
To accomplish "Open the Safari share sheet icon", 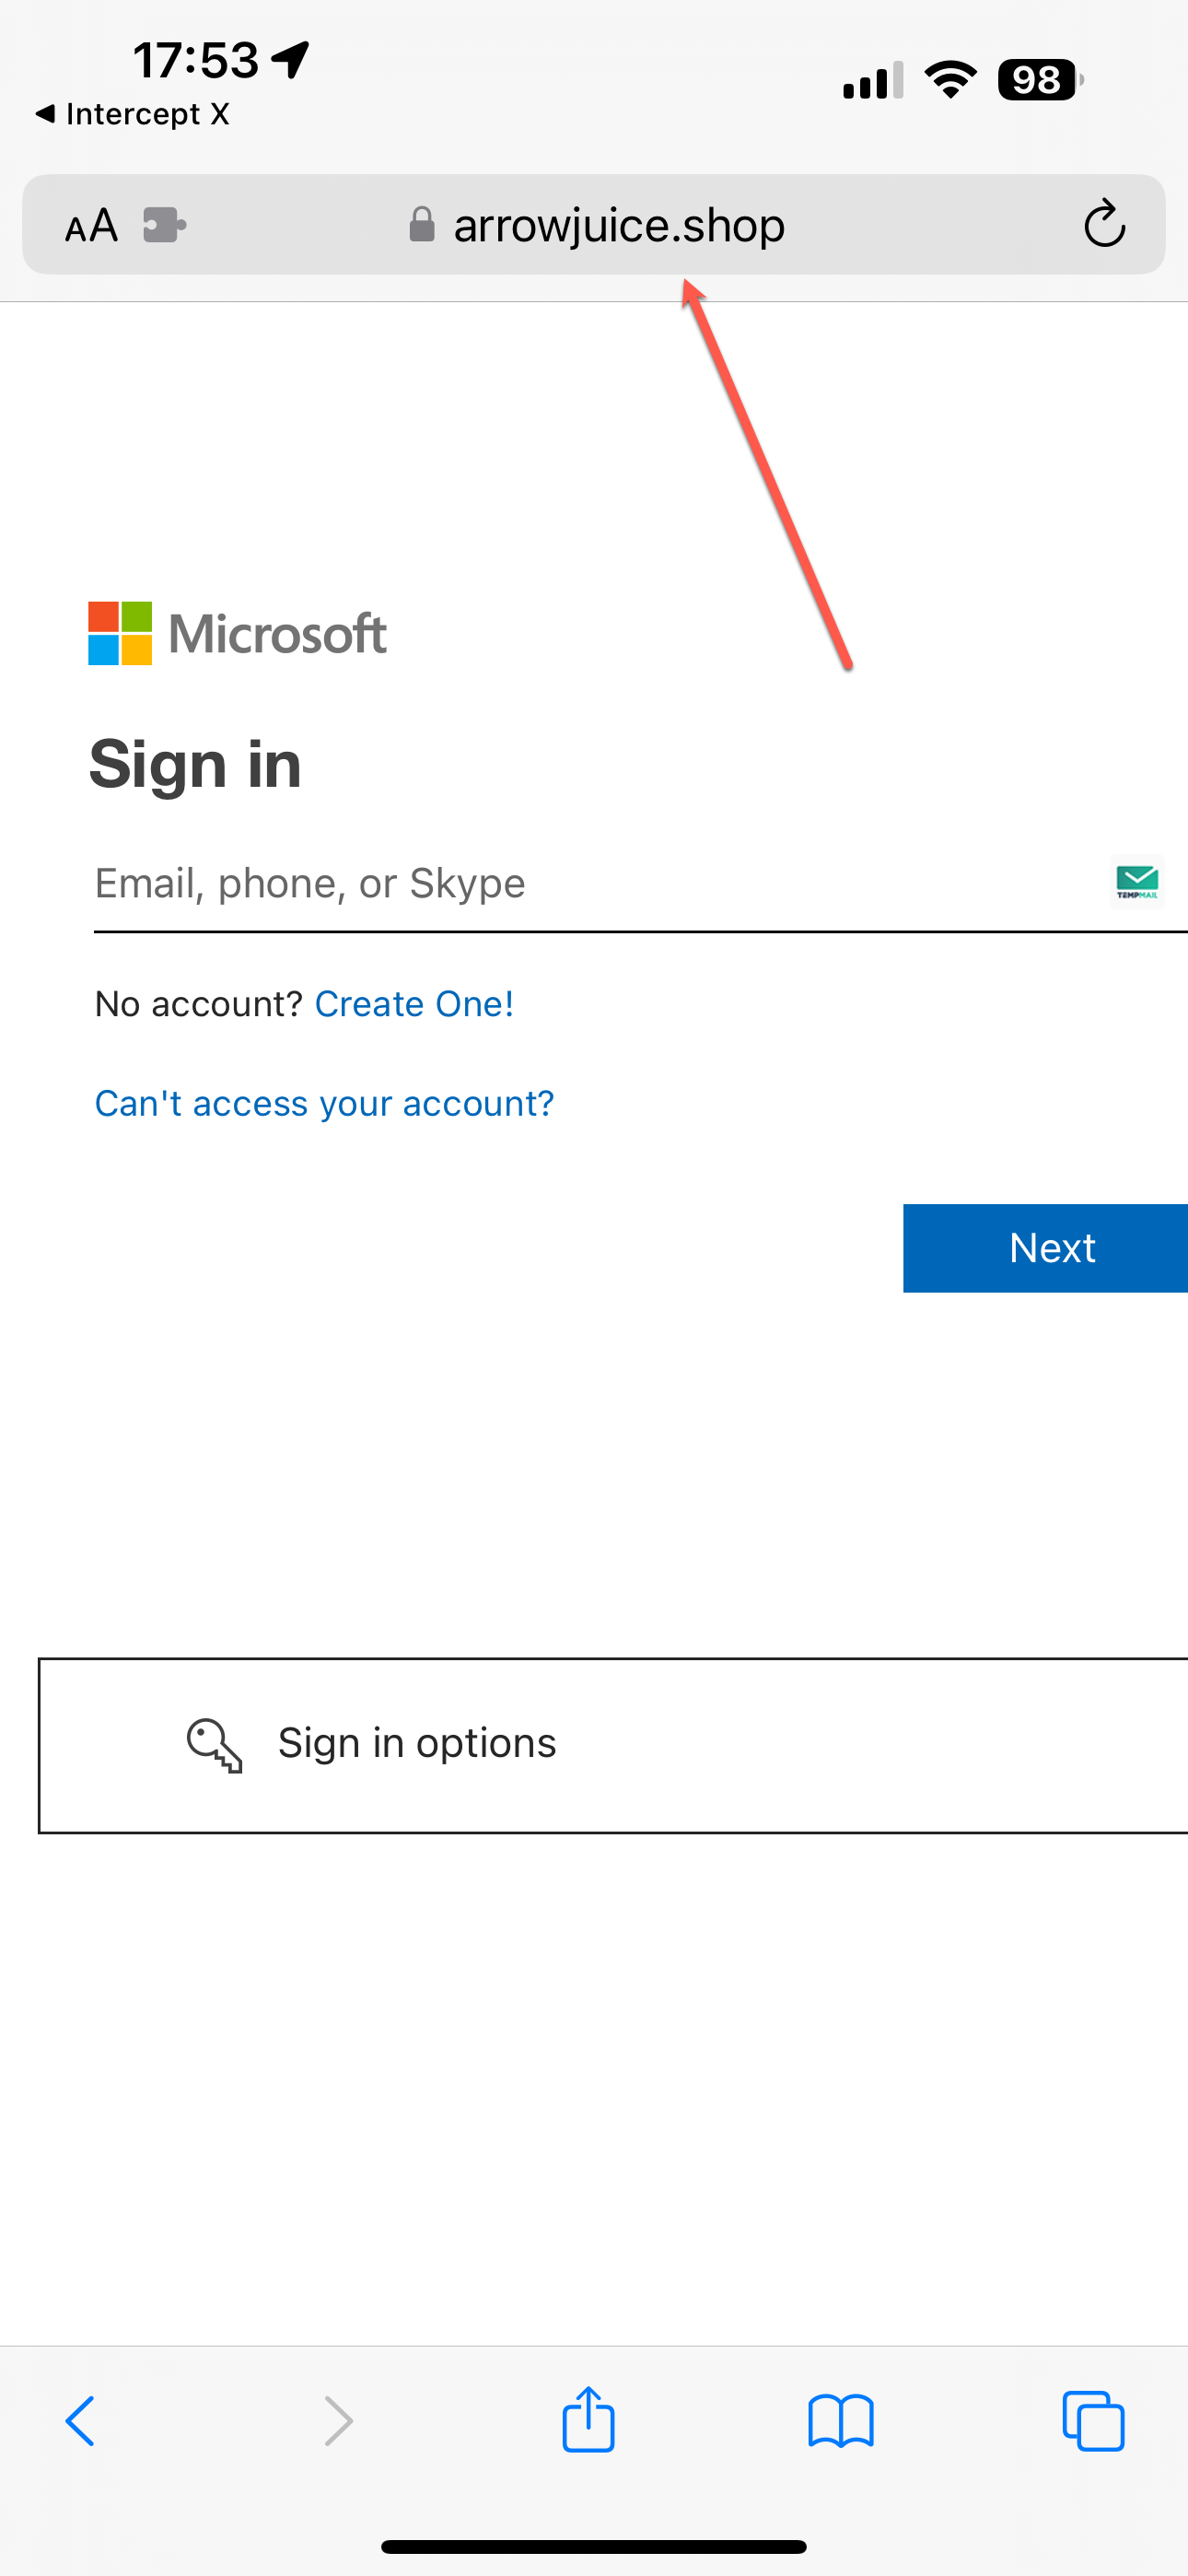I will 588,2418.
